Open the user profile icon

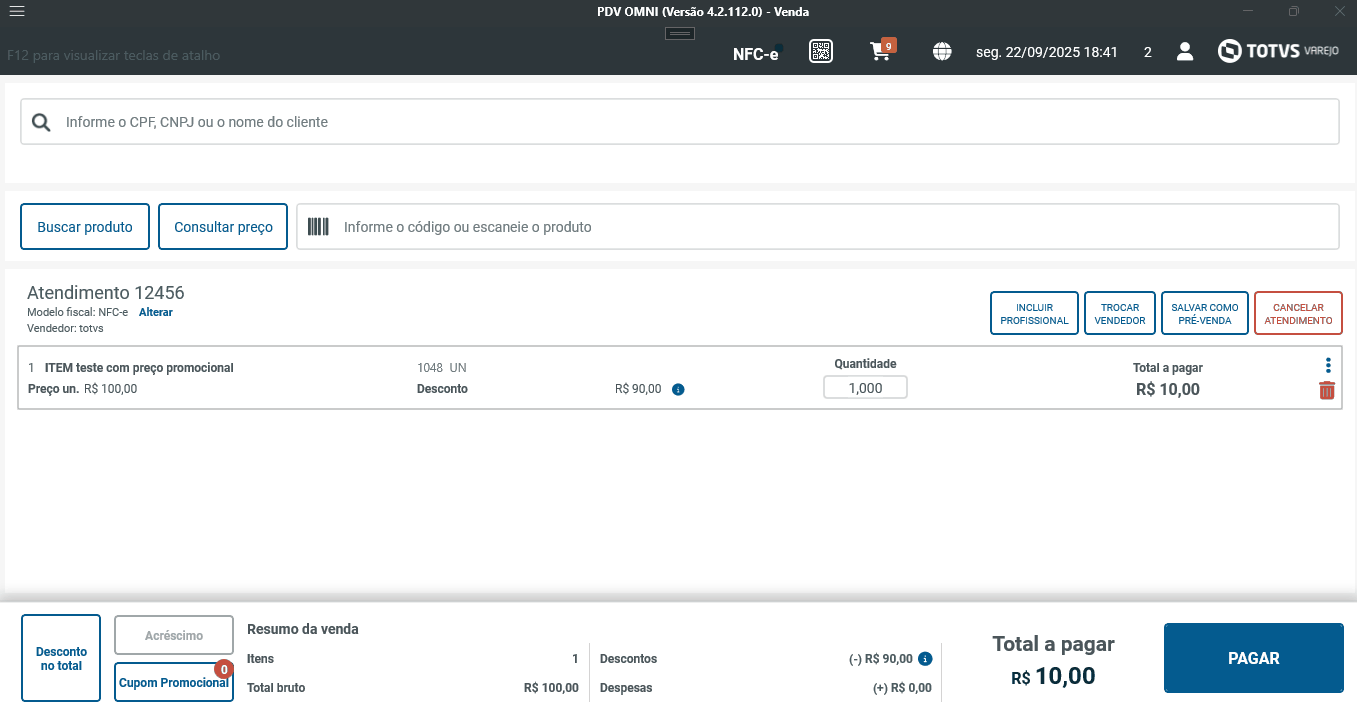(x=1185, y=52)
